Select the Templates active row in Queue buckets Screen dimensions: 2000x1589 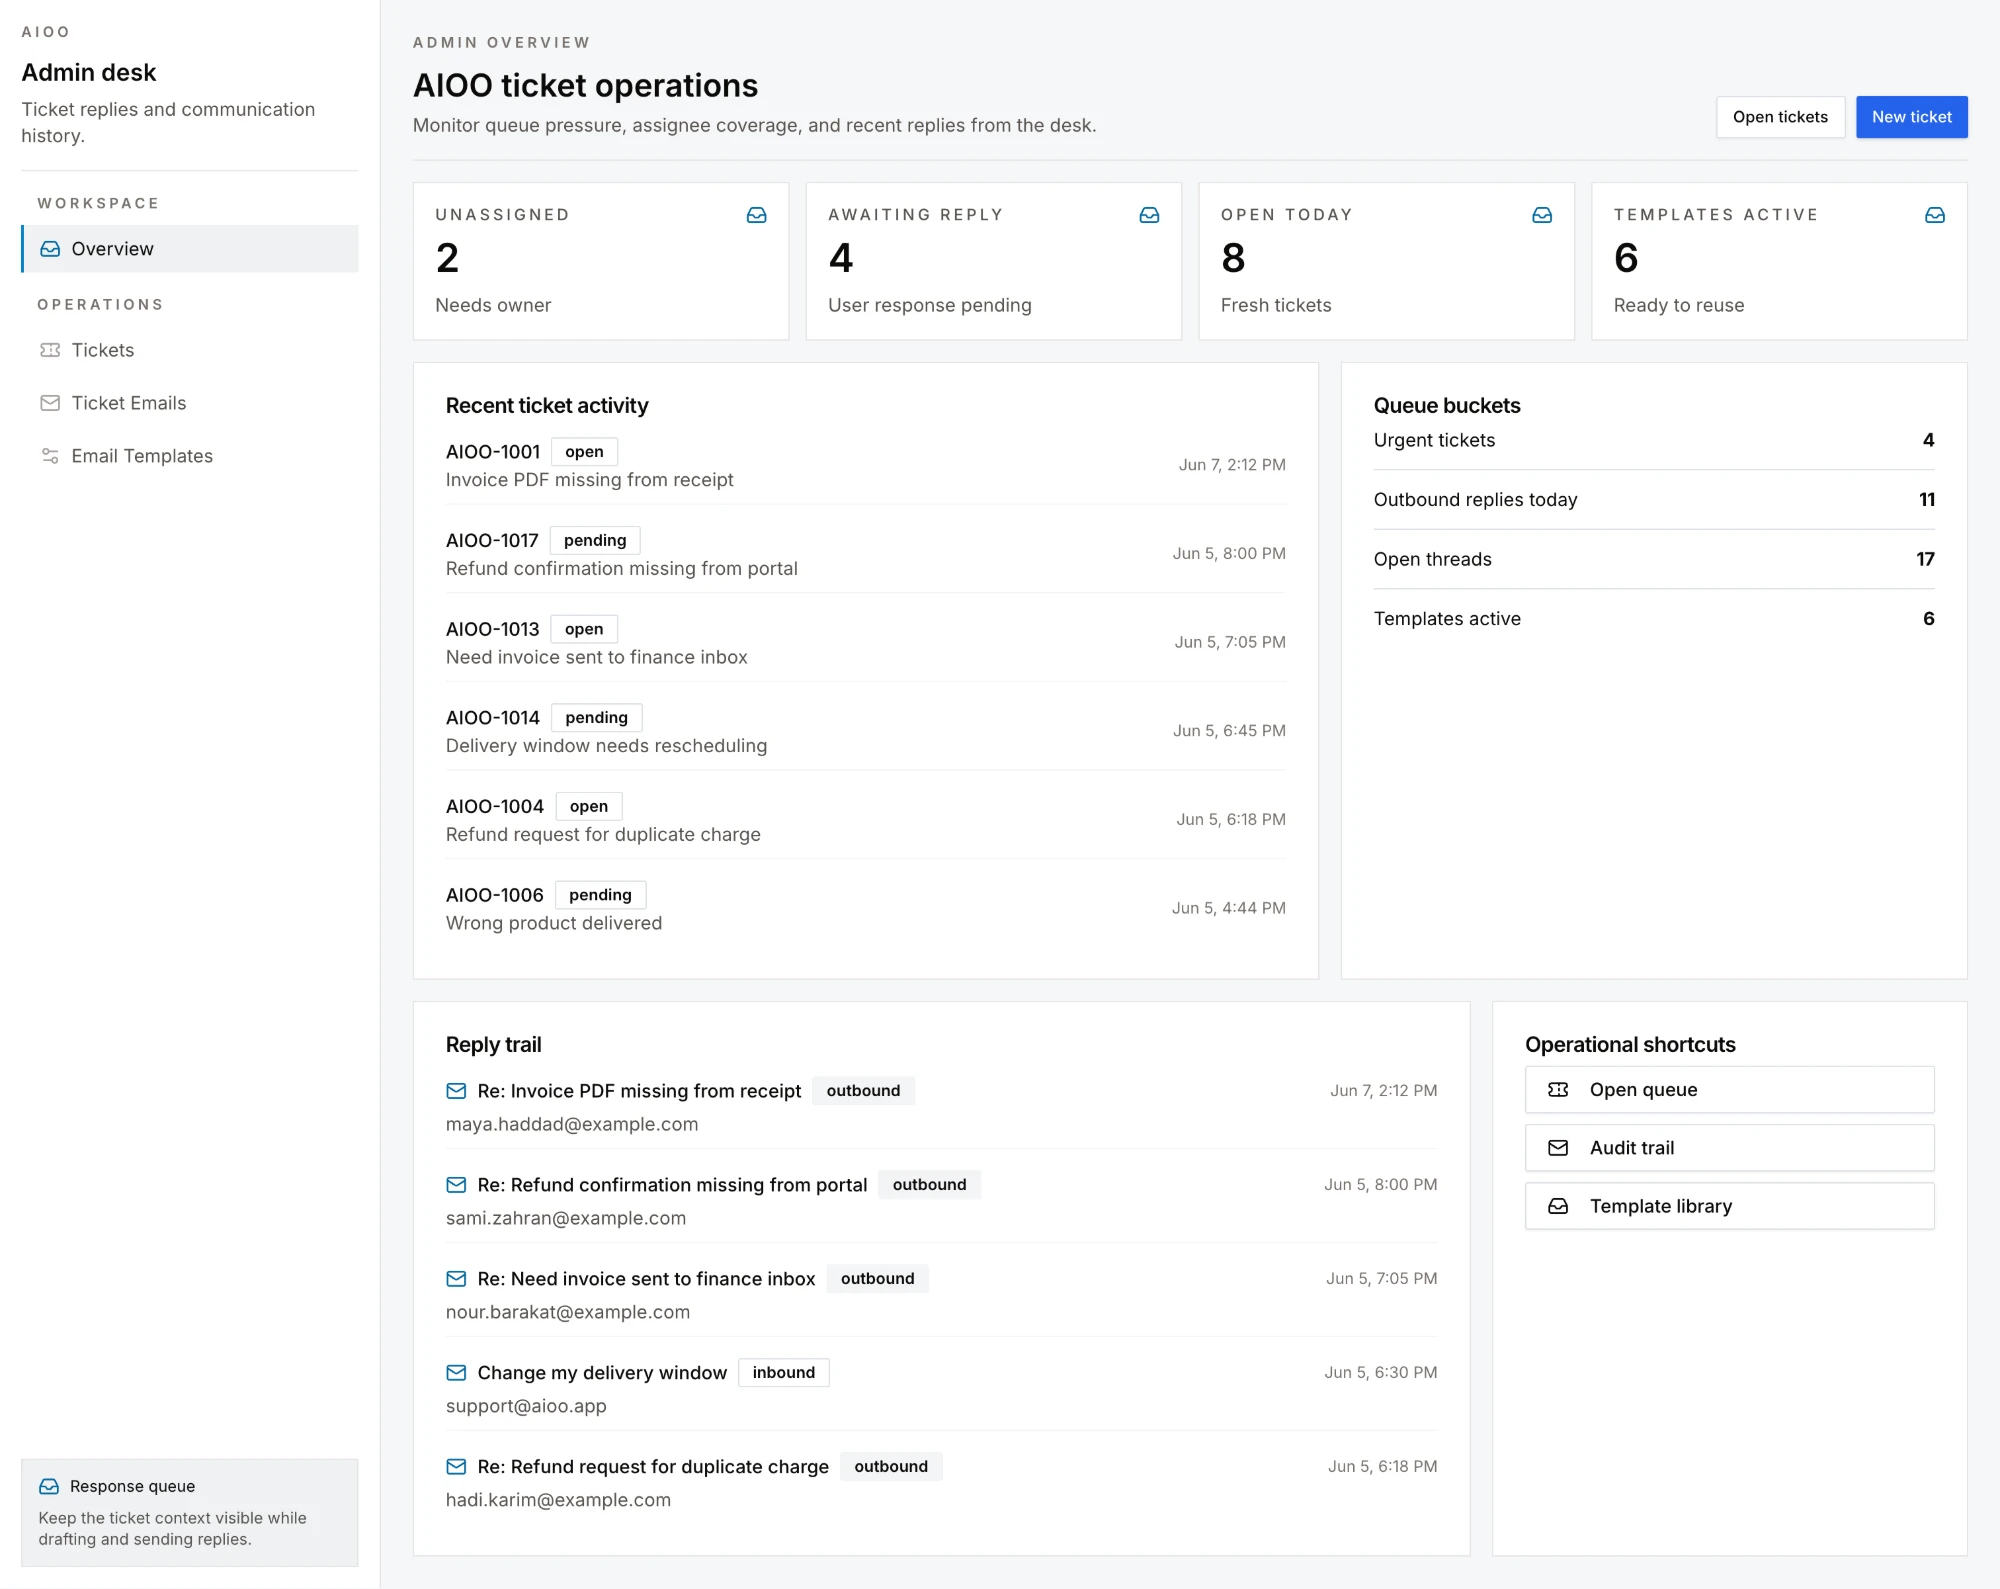tap(1654, 619)
